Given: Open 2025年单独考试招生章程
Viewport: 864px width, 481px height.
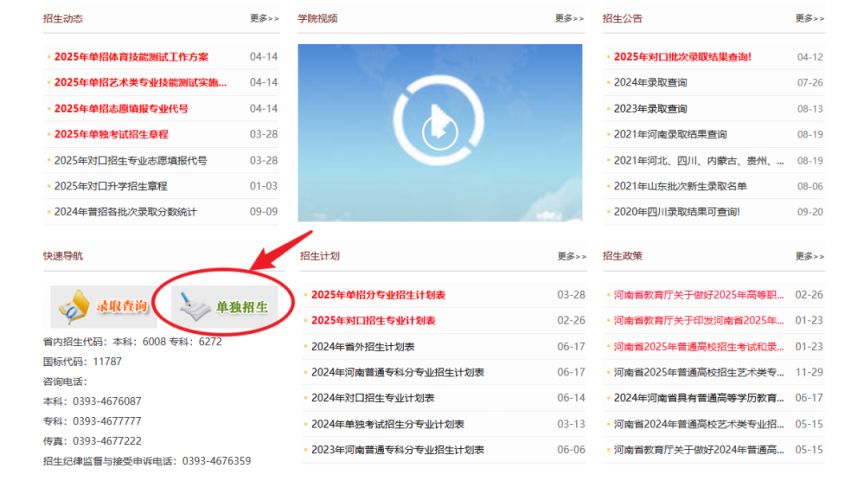Looking at the screenshot, I should point(111,134).
